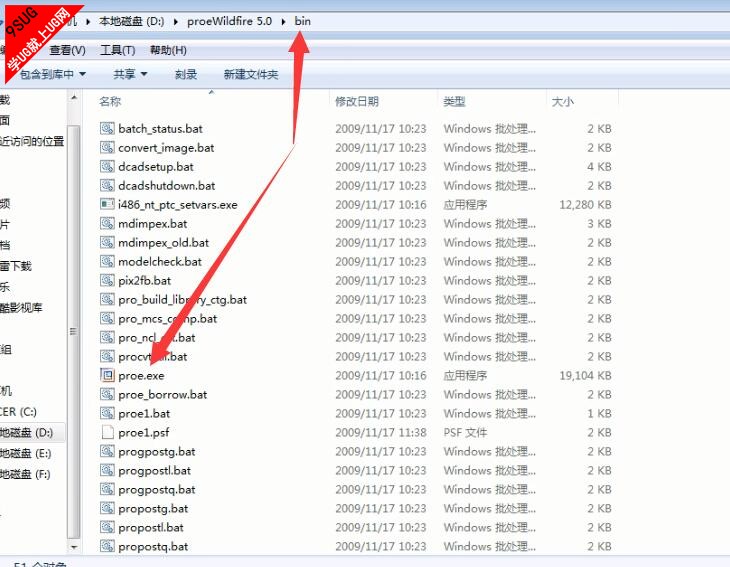Click the bin breadcrumb segment
This screenshot has width=730, height=567.
click(x=303, y=21)
